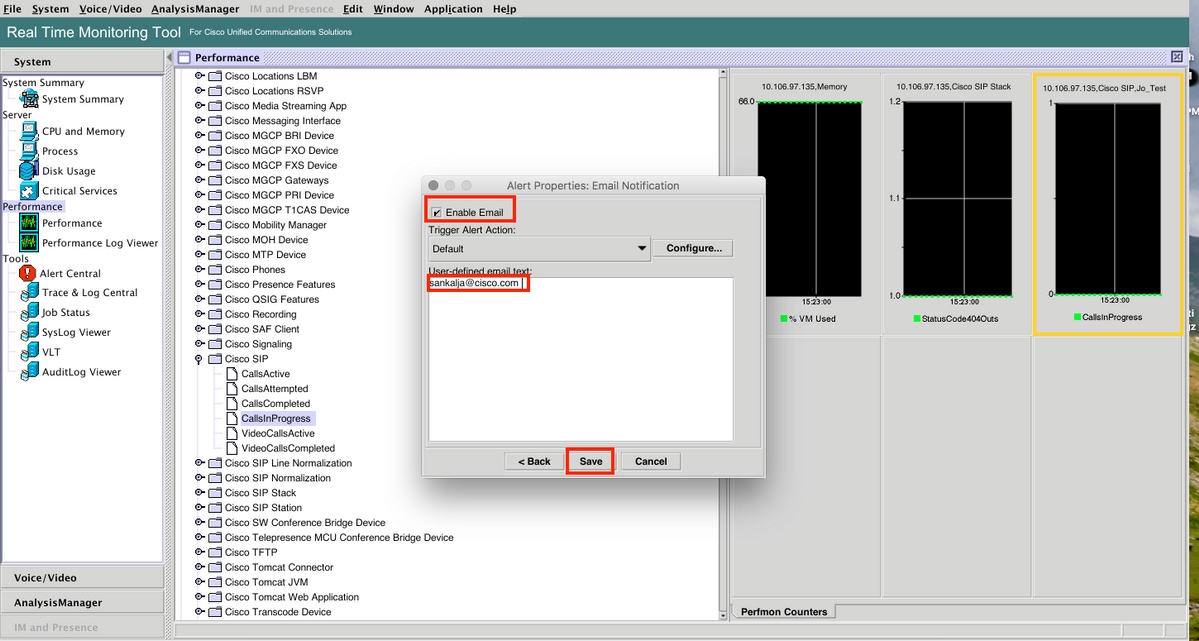Click the Cisco TFTP folder icon
Viewport: 1199px width, 641px height.
click(x=215, y=552)
